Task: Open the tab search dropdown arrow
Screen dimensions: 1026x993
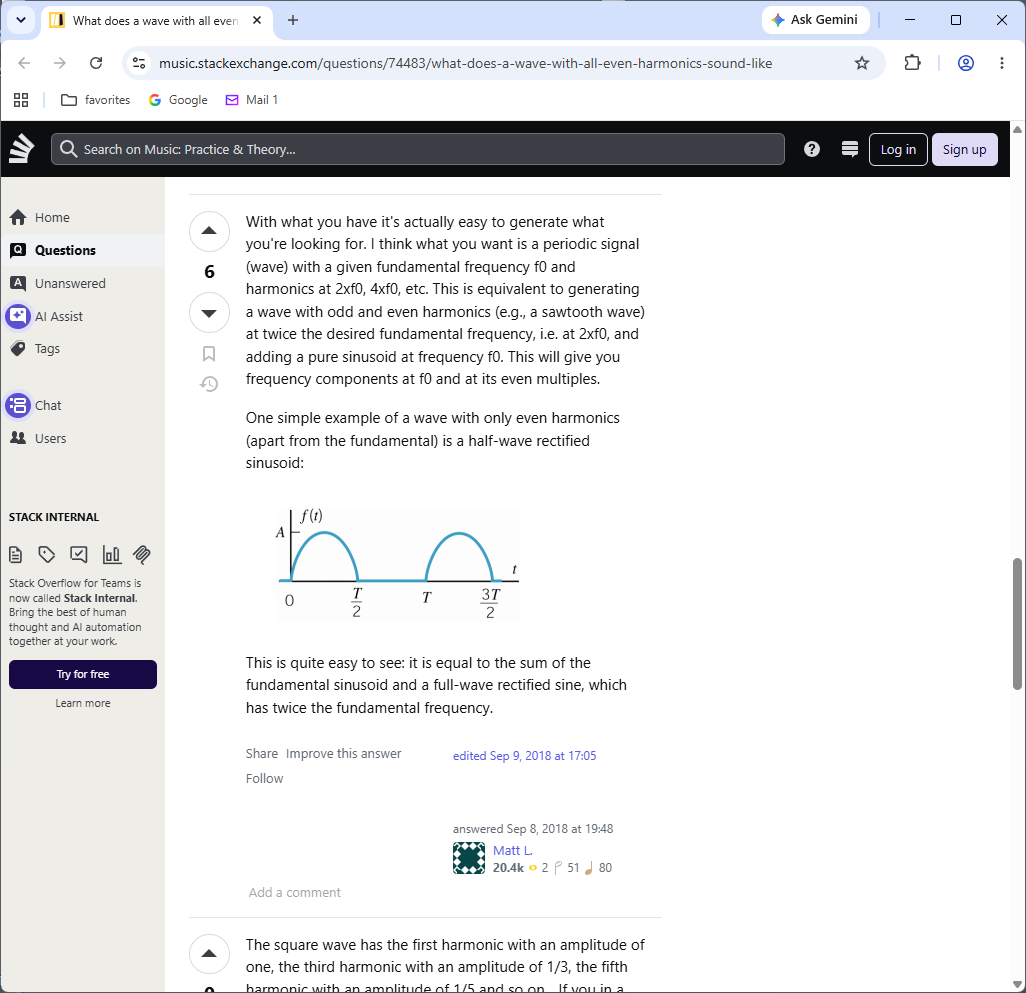Action: (x=21, y=20)
